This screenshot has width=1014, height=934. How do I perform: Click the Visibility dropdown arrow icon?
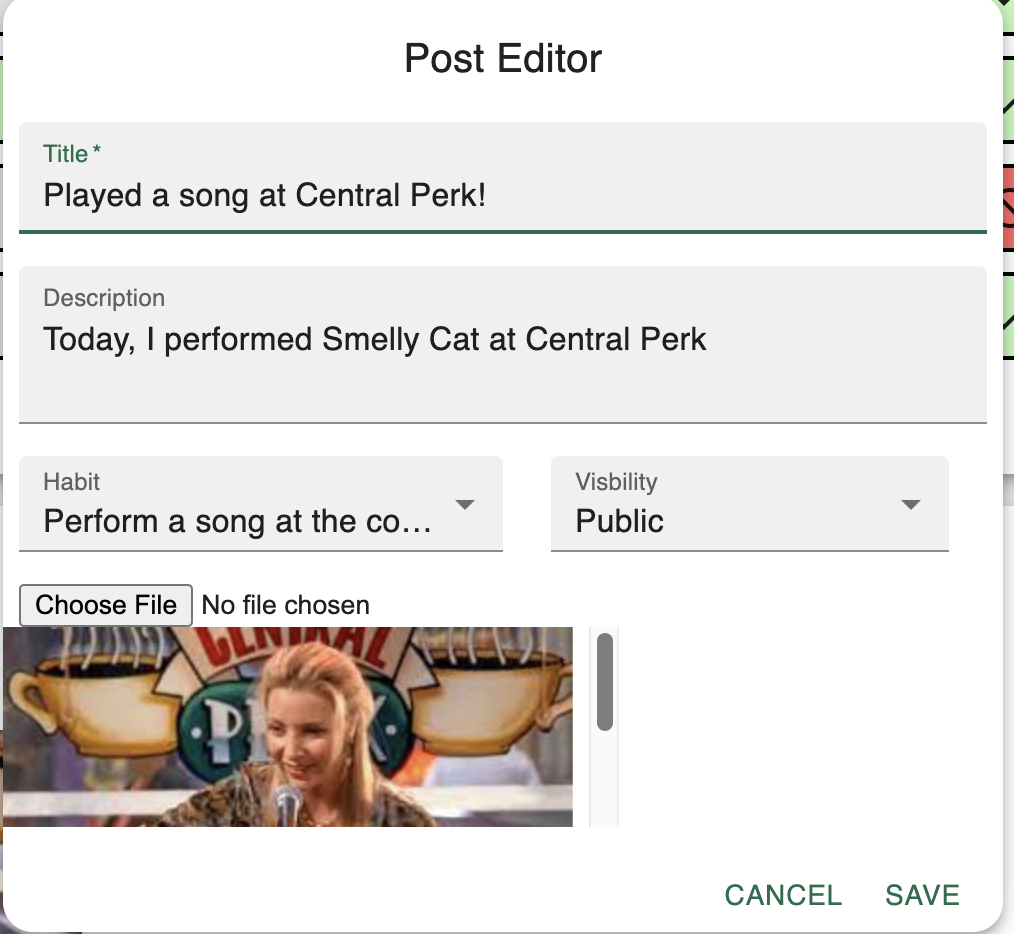click(911, 505)
